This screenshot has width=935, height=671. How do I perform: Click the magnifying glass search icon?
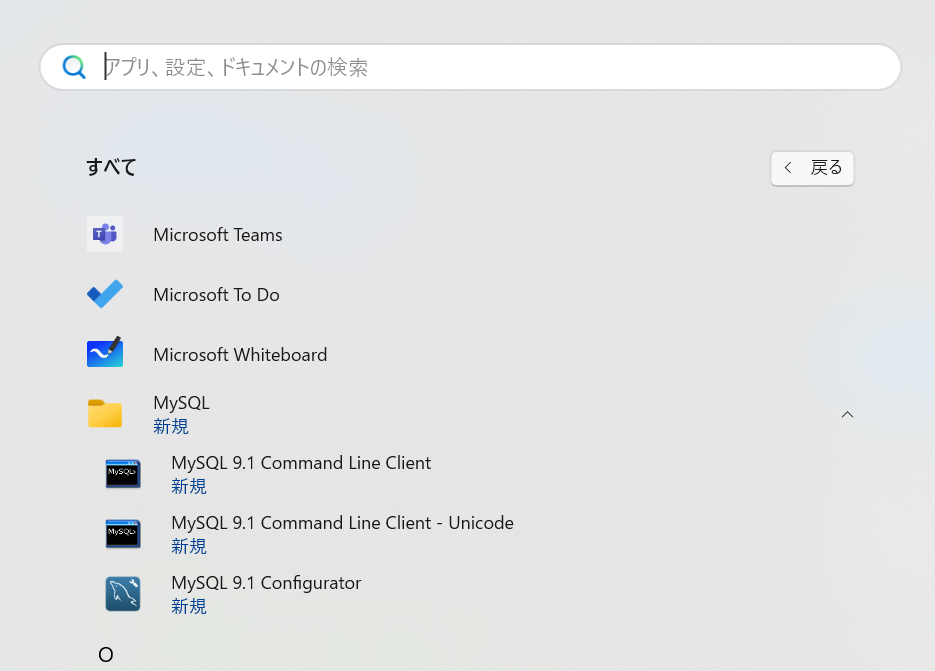point(74,67)
